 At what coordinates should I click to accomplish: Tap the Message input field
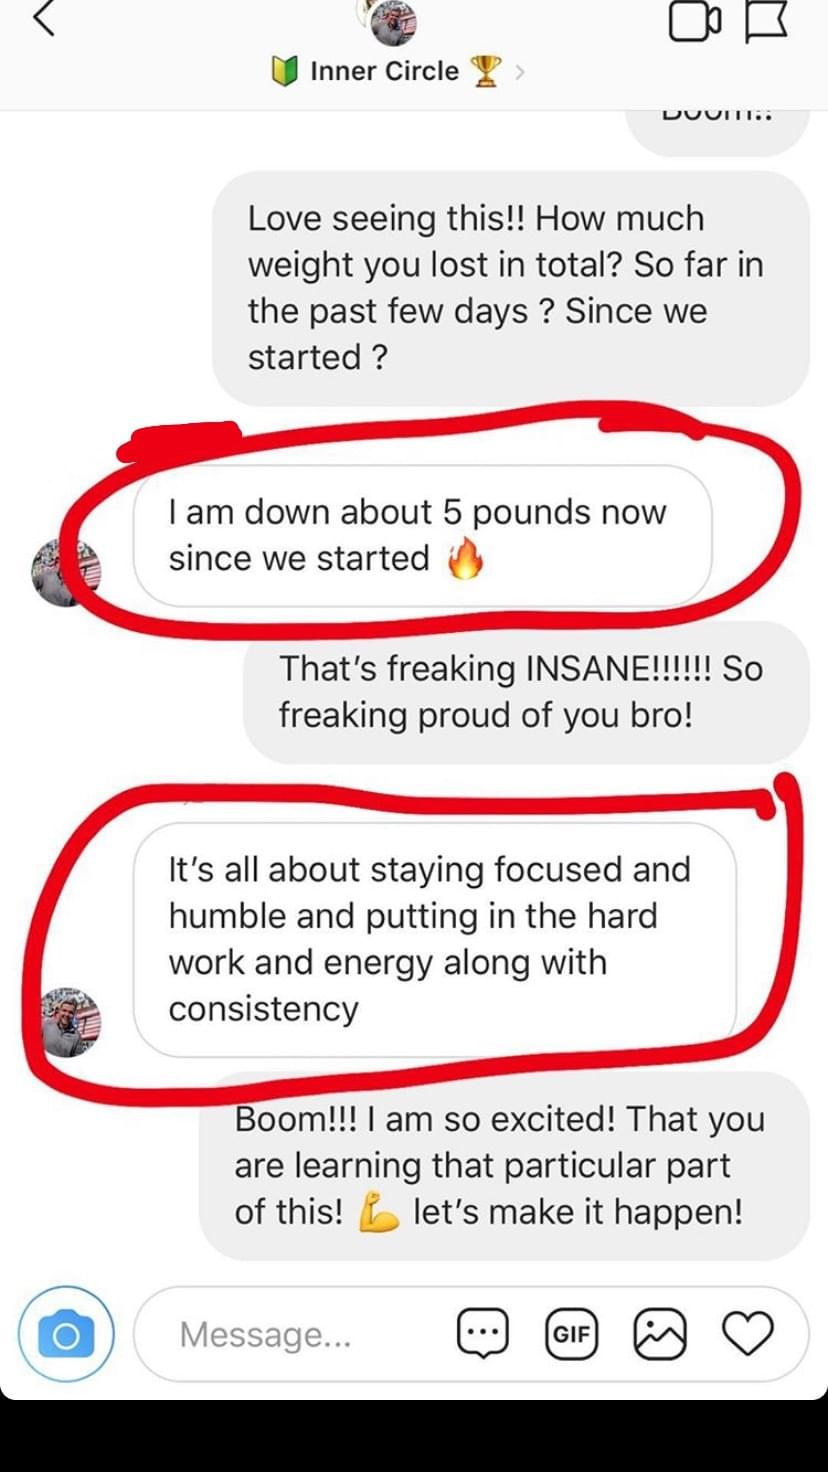click(470, 1334)
